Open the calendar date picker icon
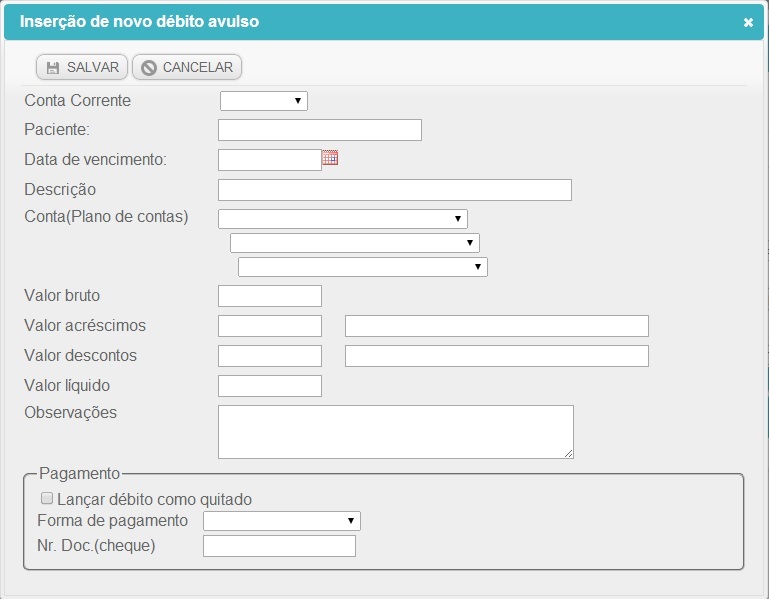This screenshot has width=769, height=599. click(330, 158)
